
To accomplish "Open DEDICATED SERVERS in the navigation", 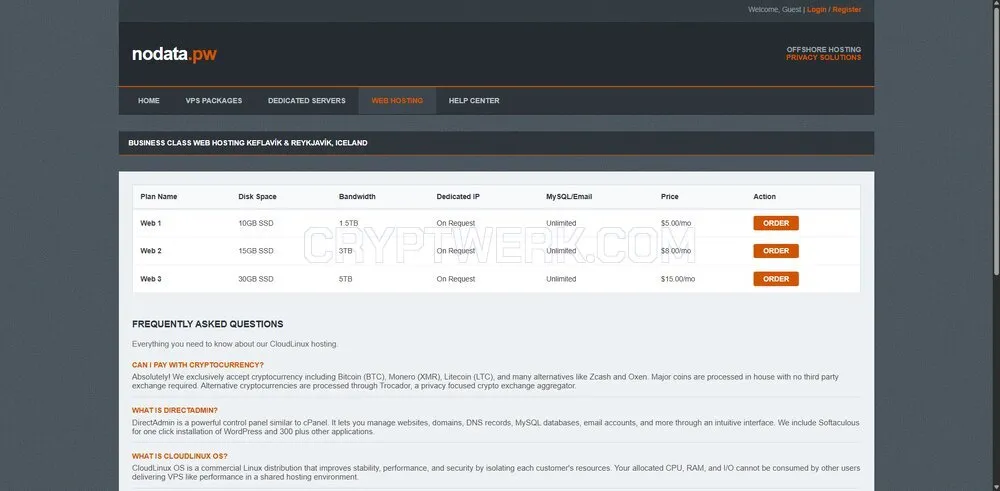I will coord(307,101).
